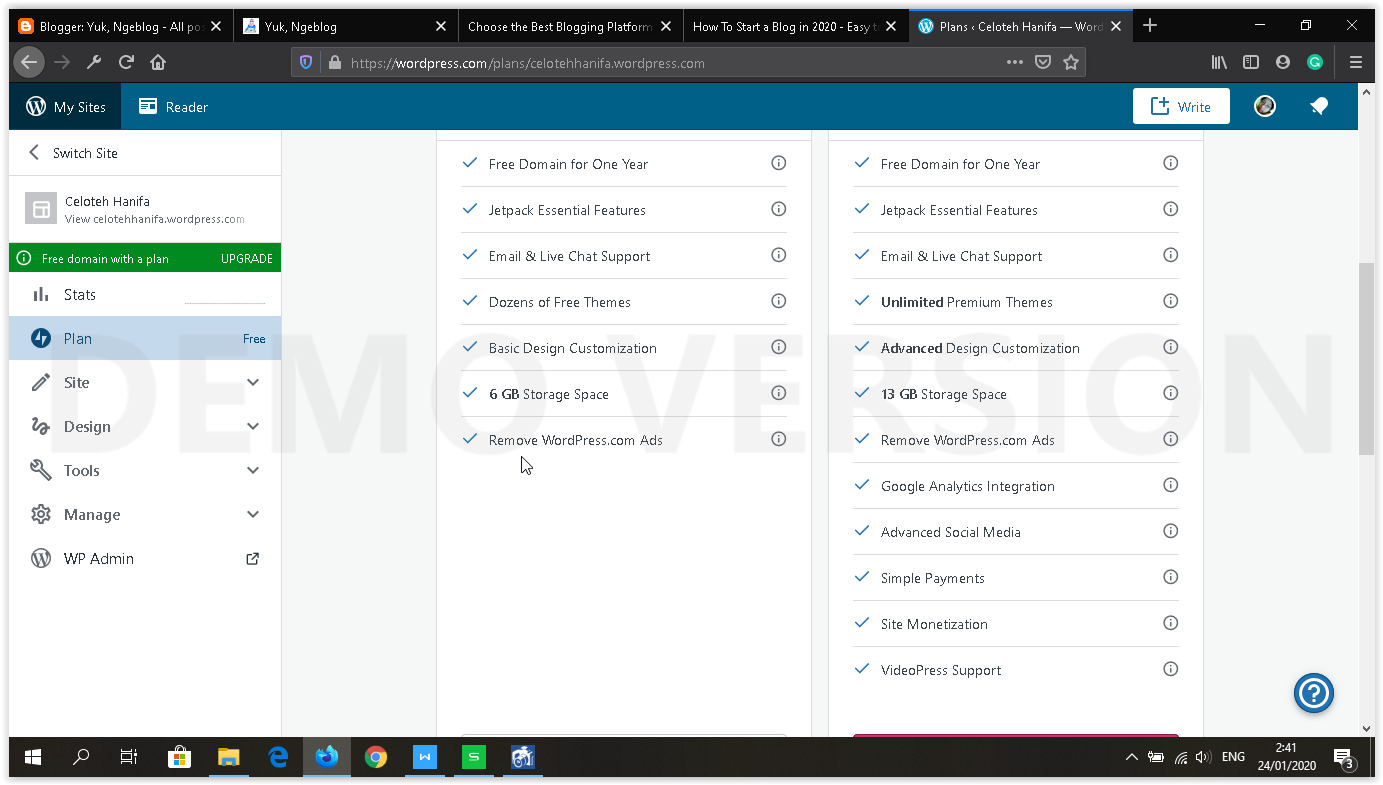Launch Chrome from the taskbar
The width and height of the screenshot is (1383, 785).
point(376,757)
